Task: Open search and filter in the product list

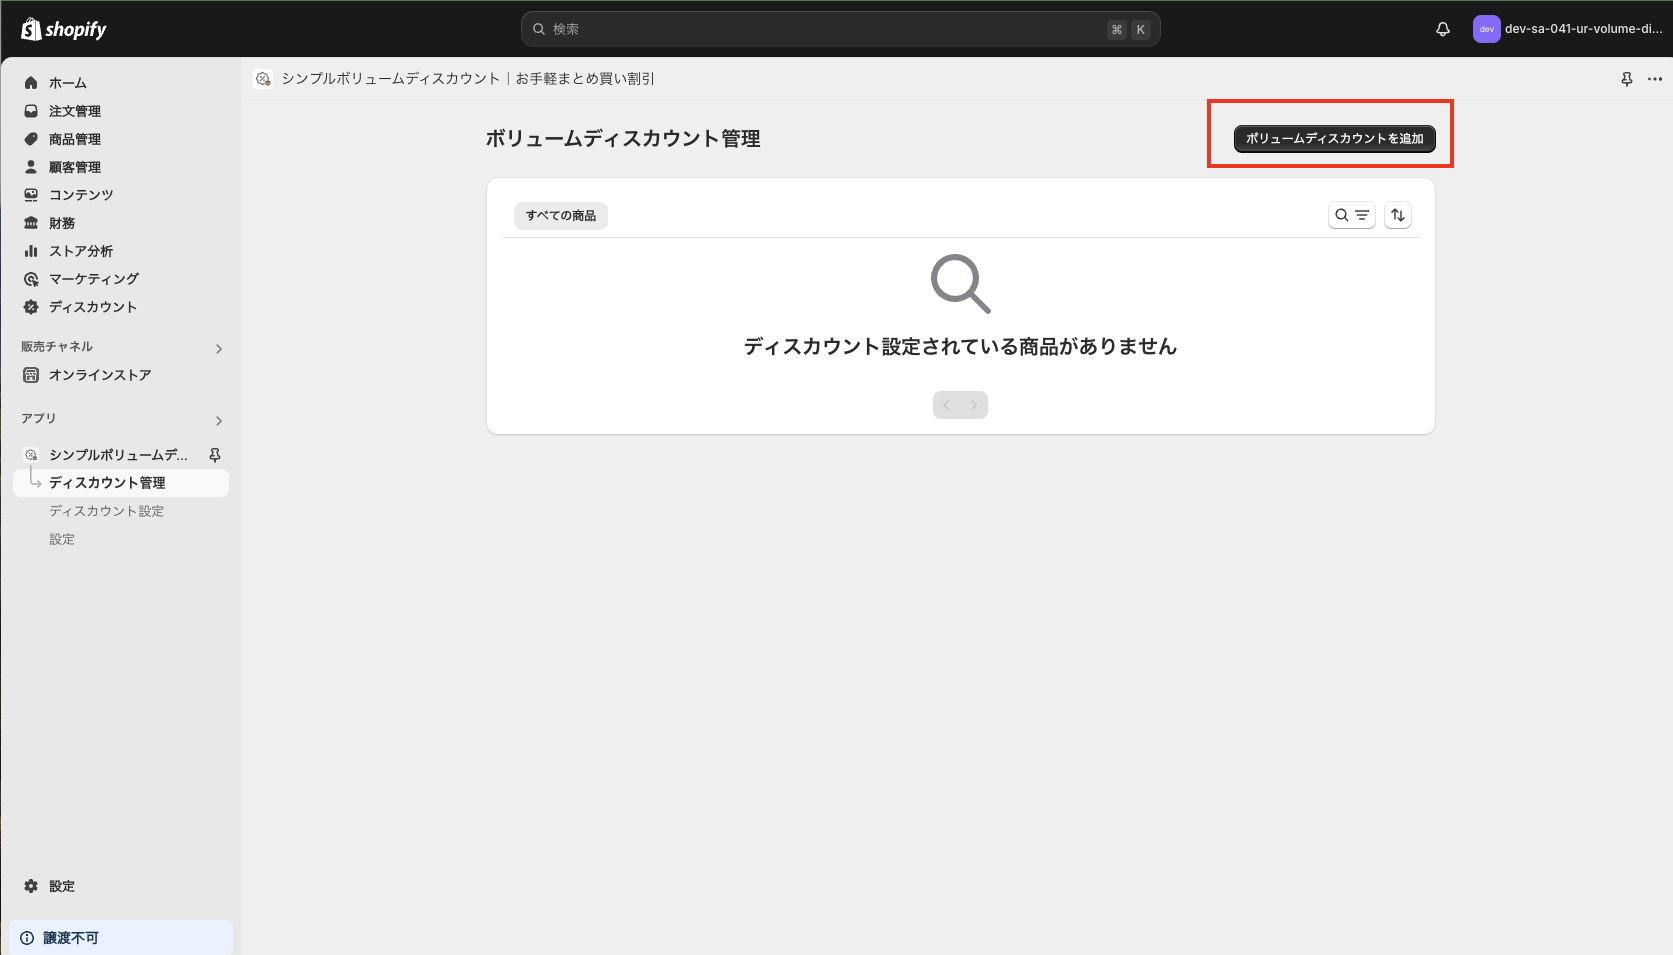Action: 1351,215
